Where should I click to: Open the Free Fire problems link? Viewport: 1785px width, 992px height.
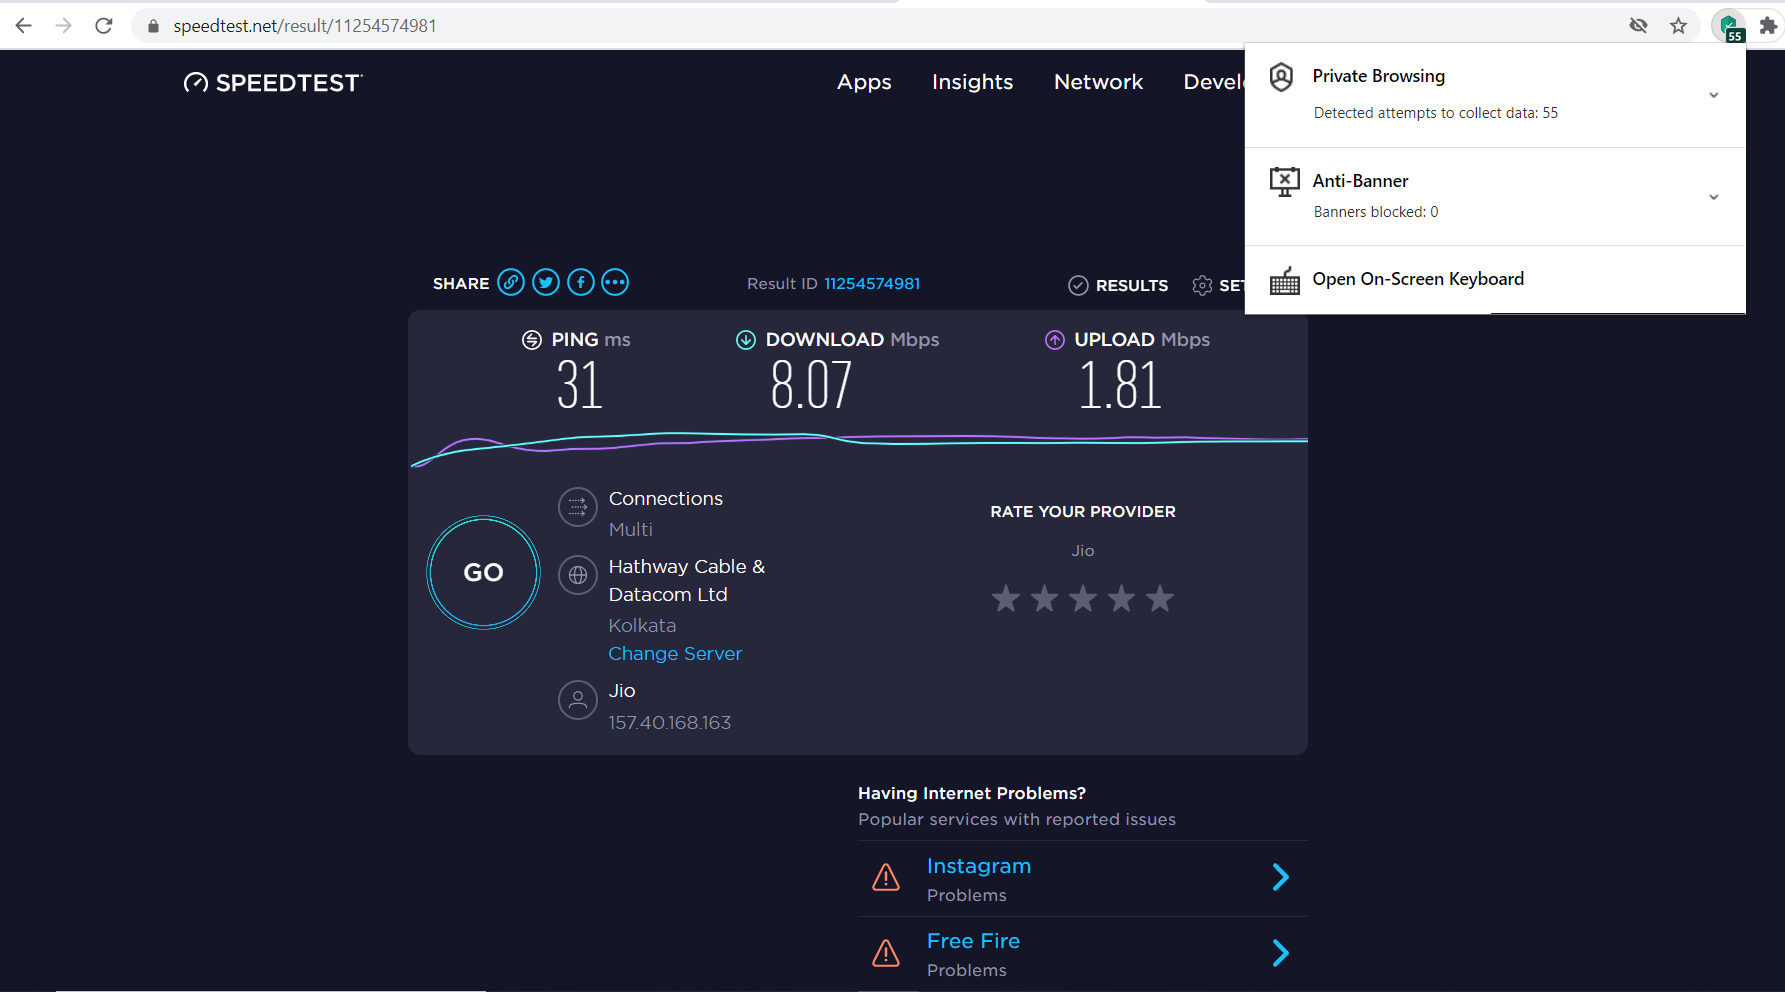[973, 941]
